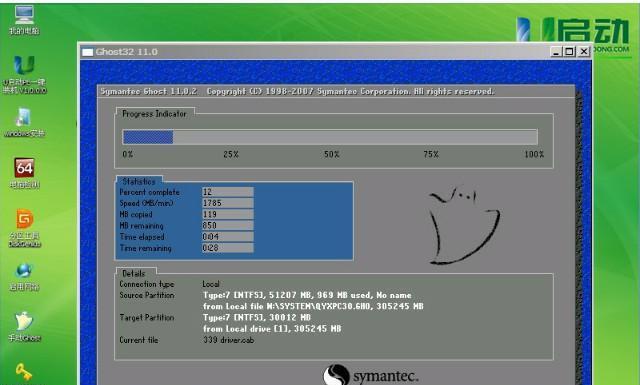
Task: Launch the manual Ghost desktop icon
Action: (x=24, y=327)
